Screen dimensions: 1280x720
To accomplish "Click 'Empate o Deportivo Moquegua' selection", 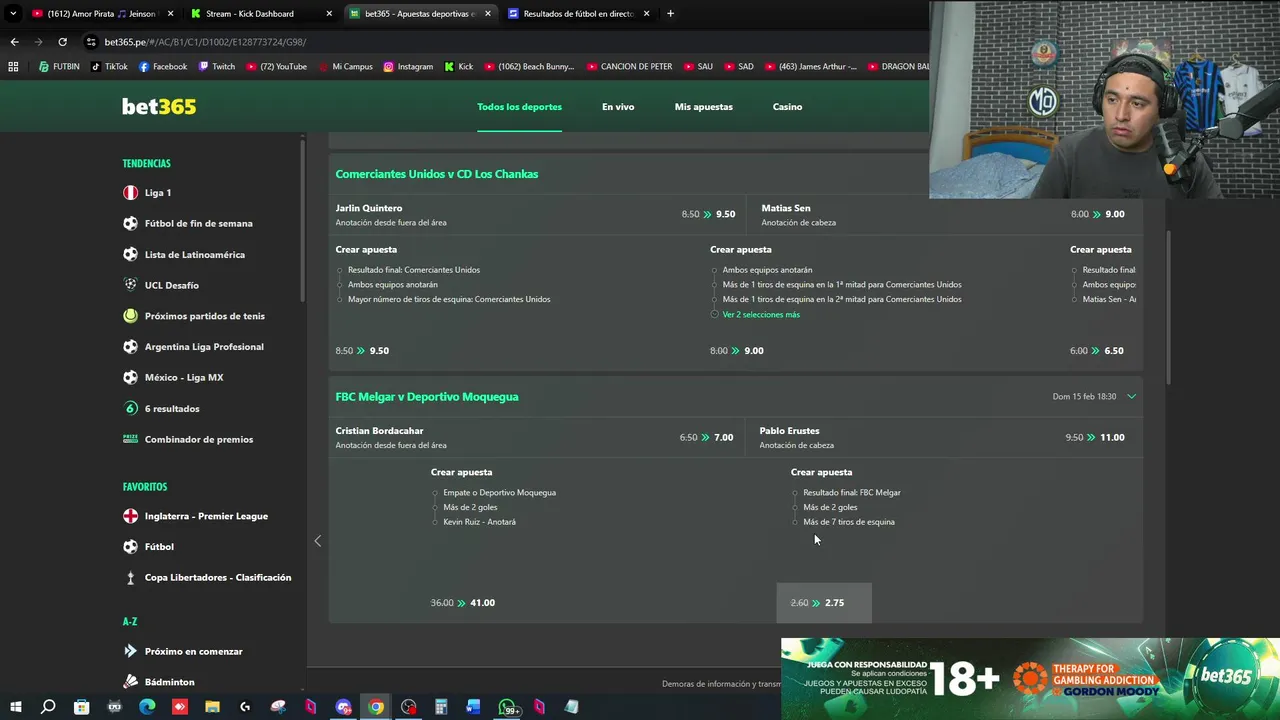I will pyautogui.click(x=499, y=493).
